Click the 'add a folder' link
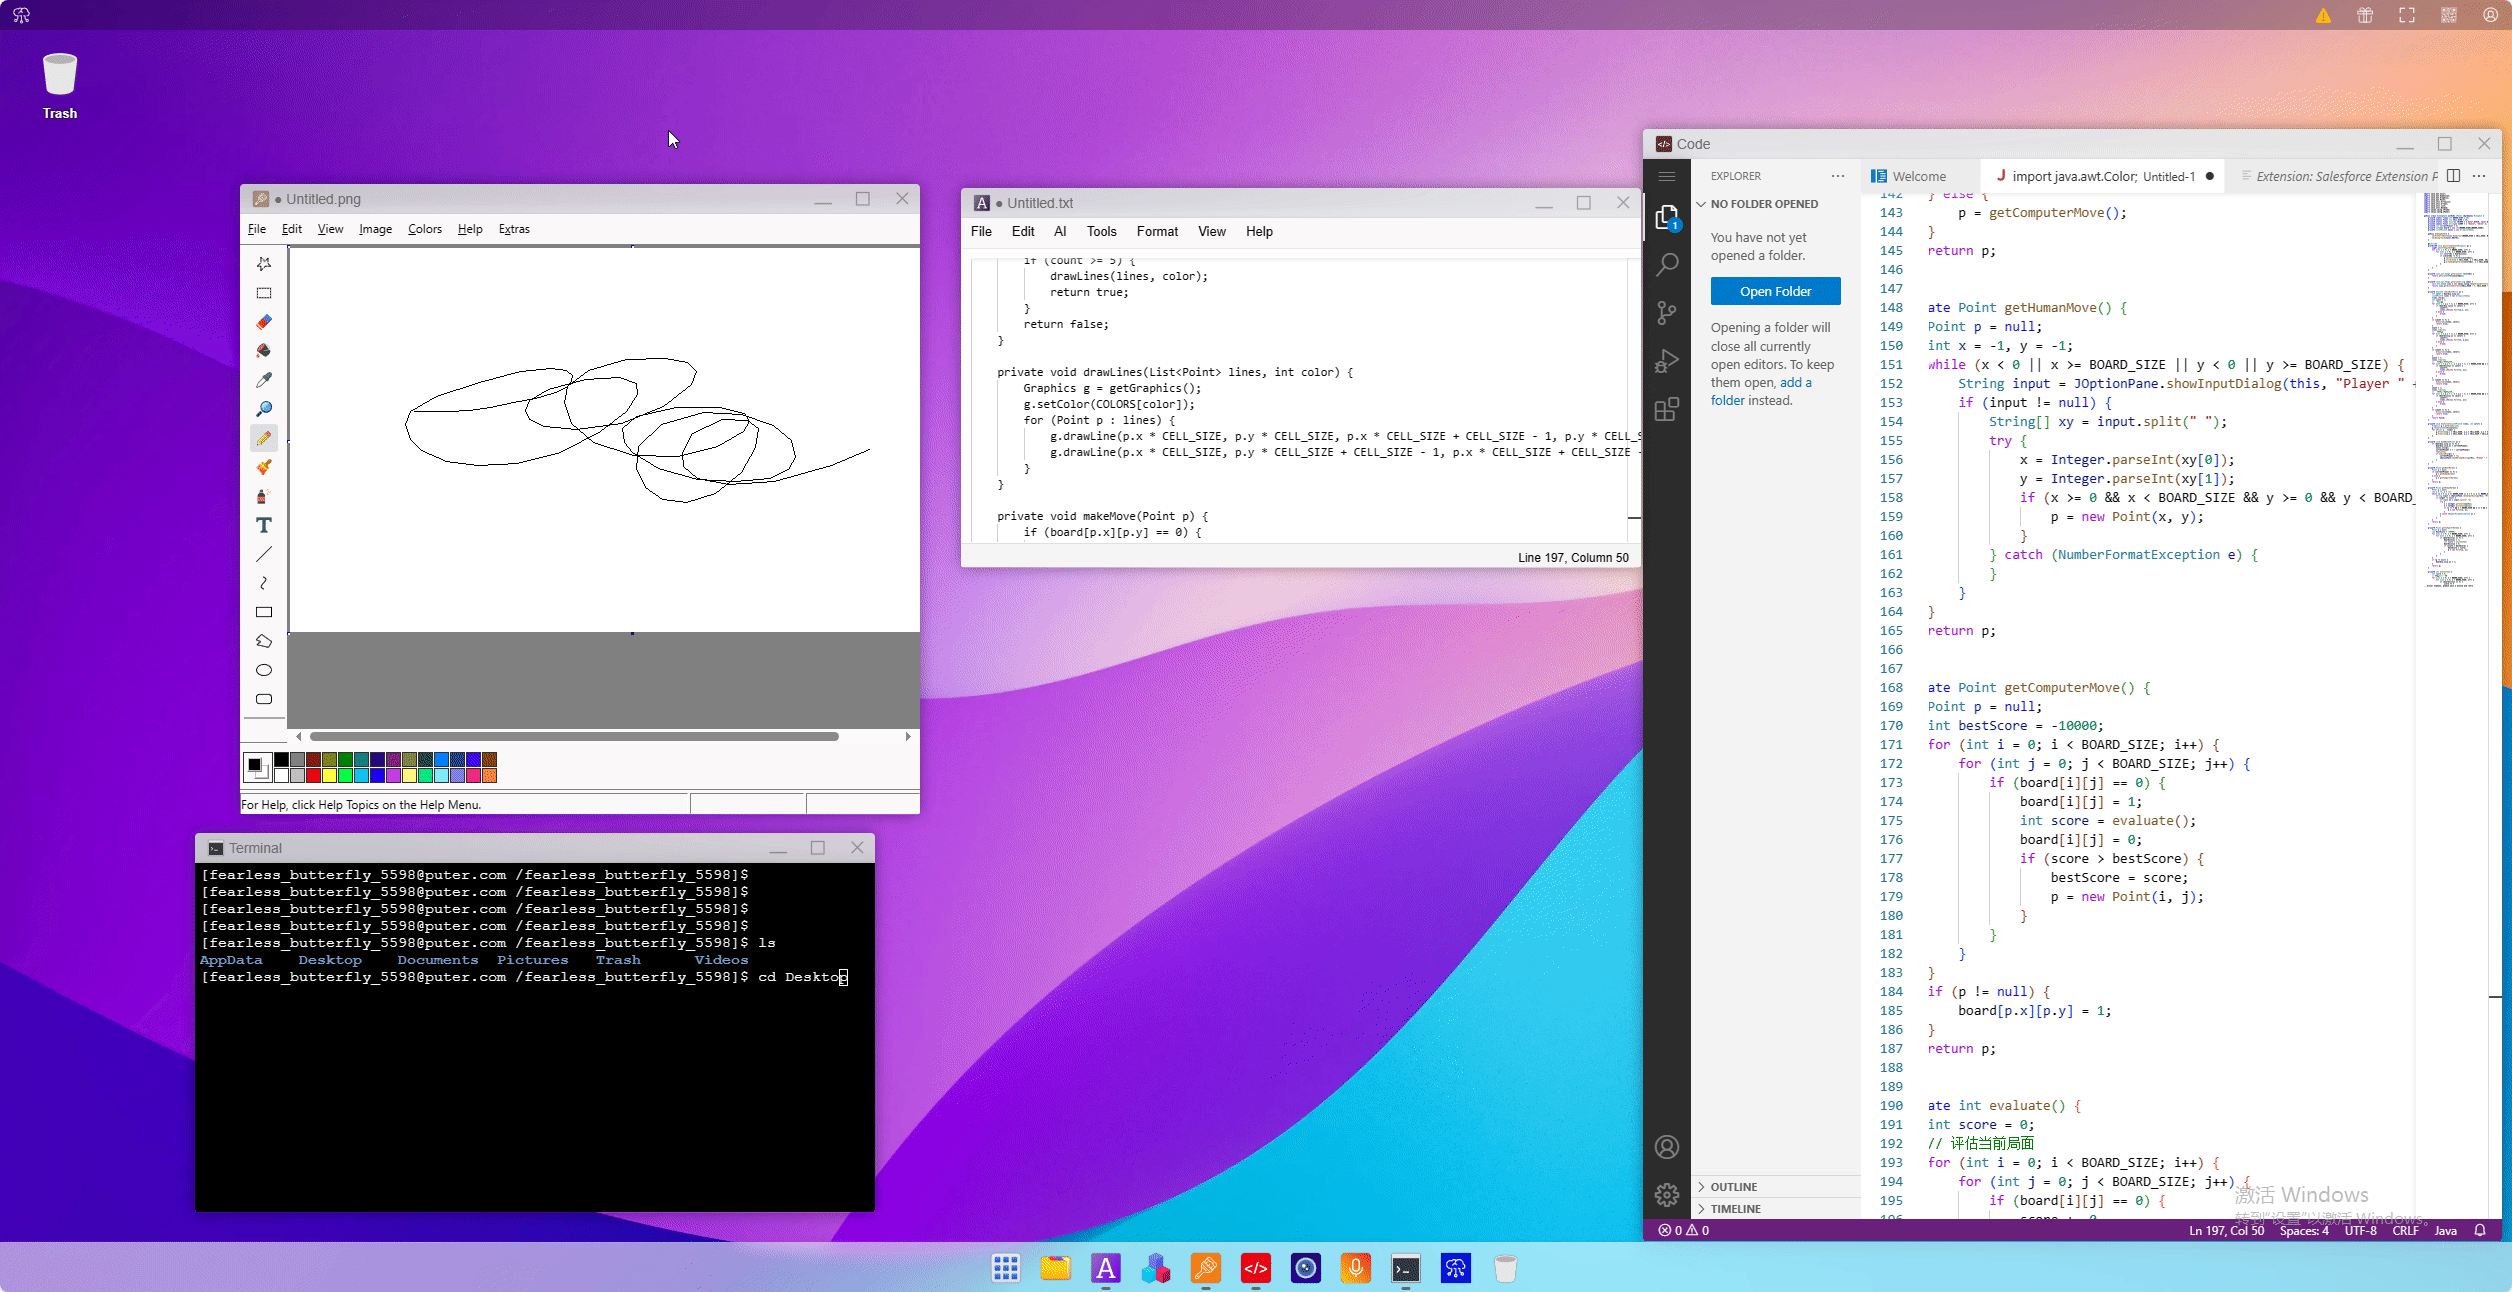Viewport: 2512px width, 1292px height. [1795, 383]
